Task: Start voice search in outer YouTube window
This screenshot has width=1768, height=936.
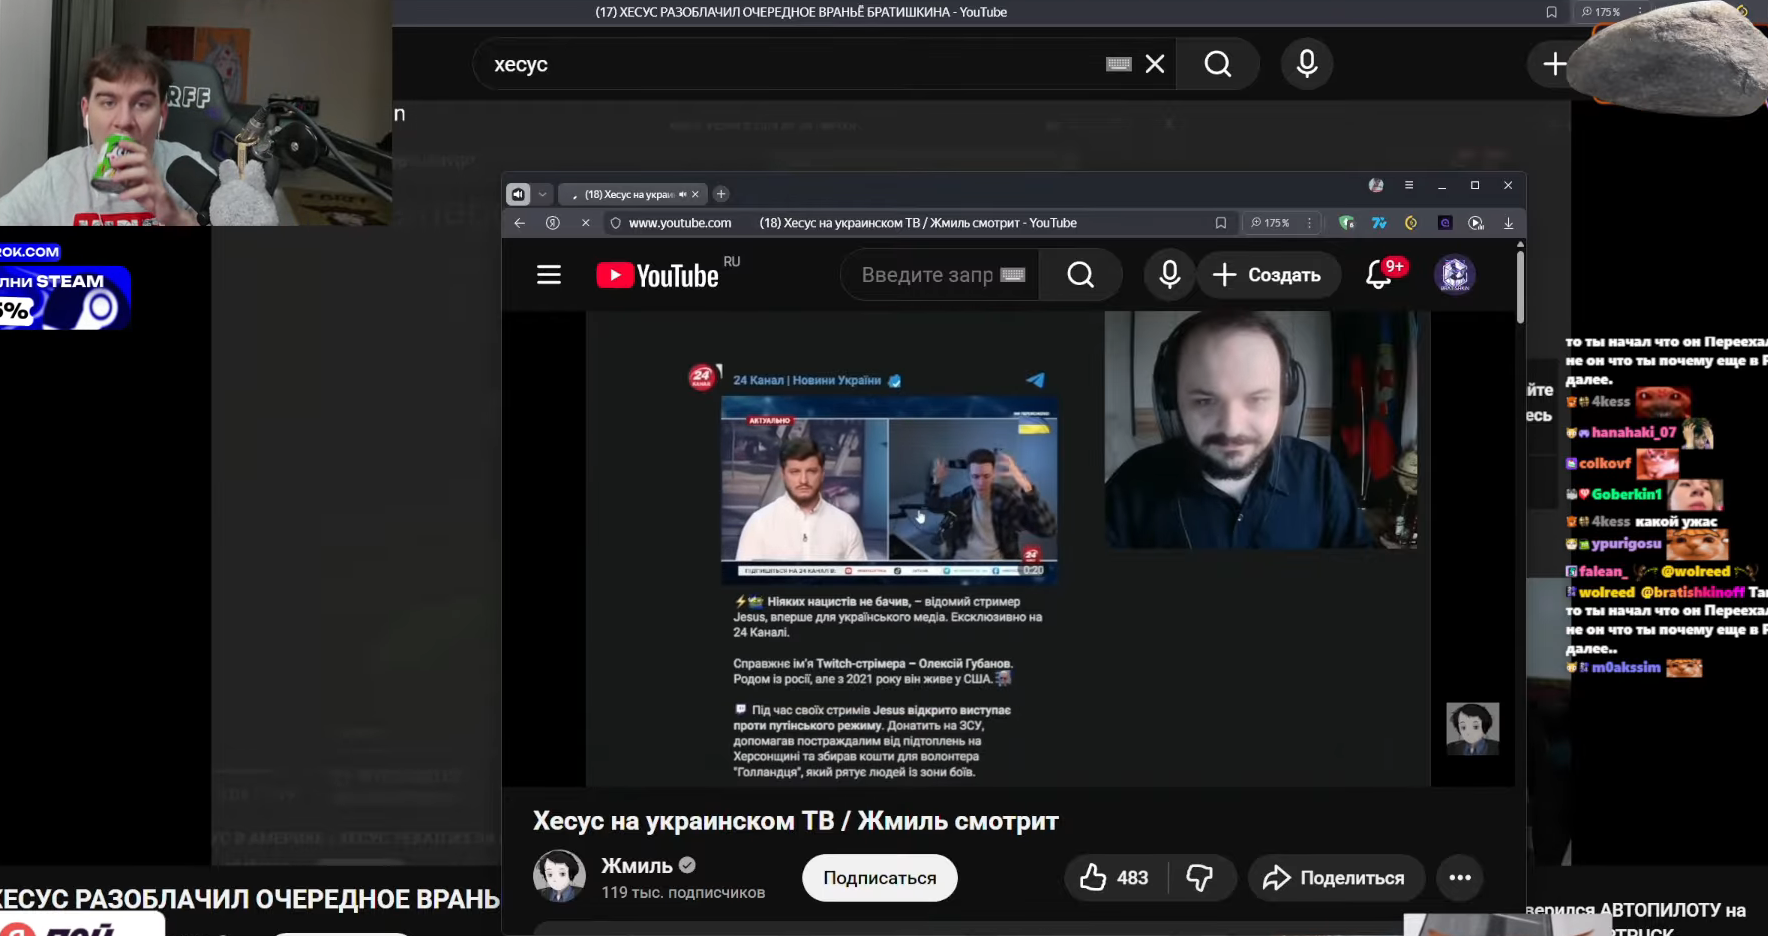Action: point(1306,64)
